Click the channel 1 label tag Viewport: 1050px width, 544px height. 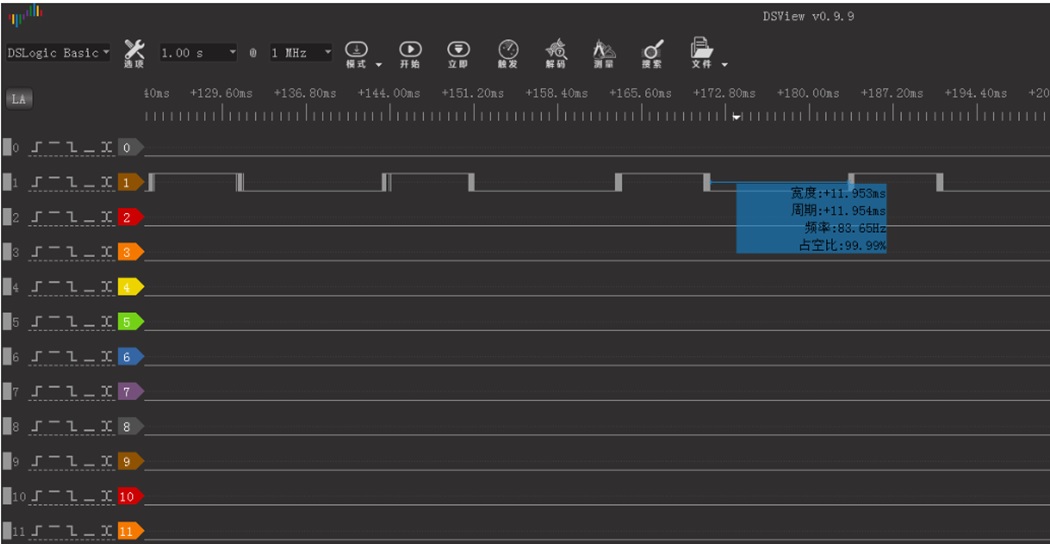129,182
